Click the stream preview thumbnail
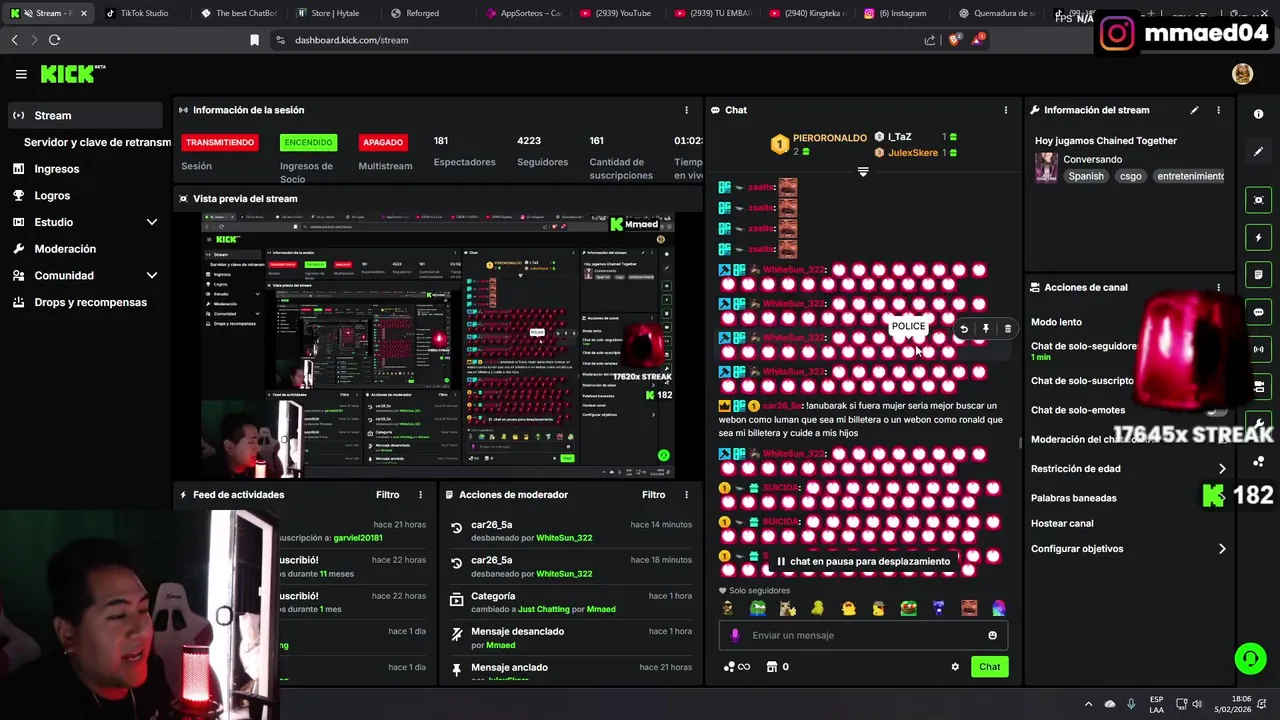This screenshot has height=720, width=1280. click(438, 345)
